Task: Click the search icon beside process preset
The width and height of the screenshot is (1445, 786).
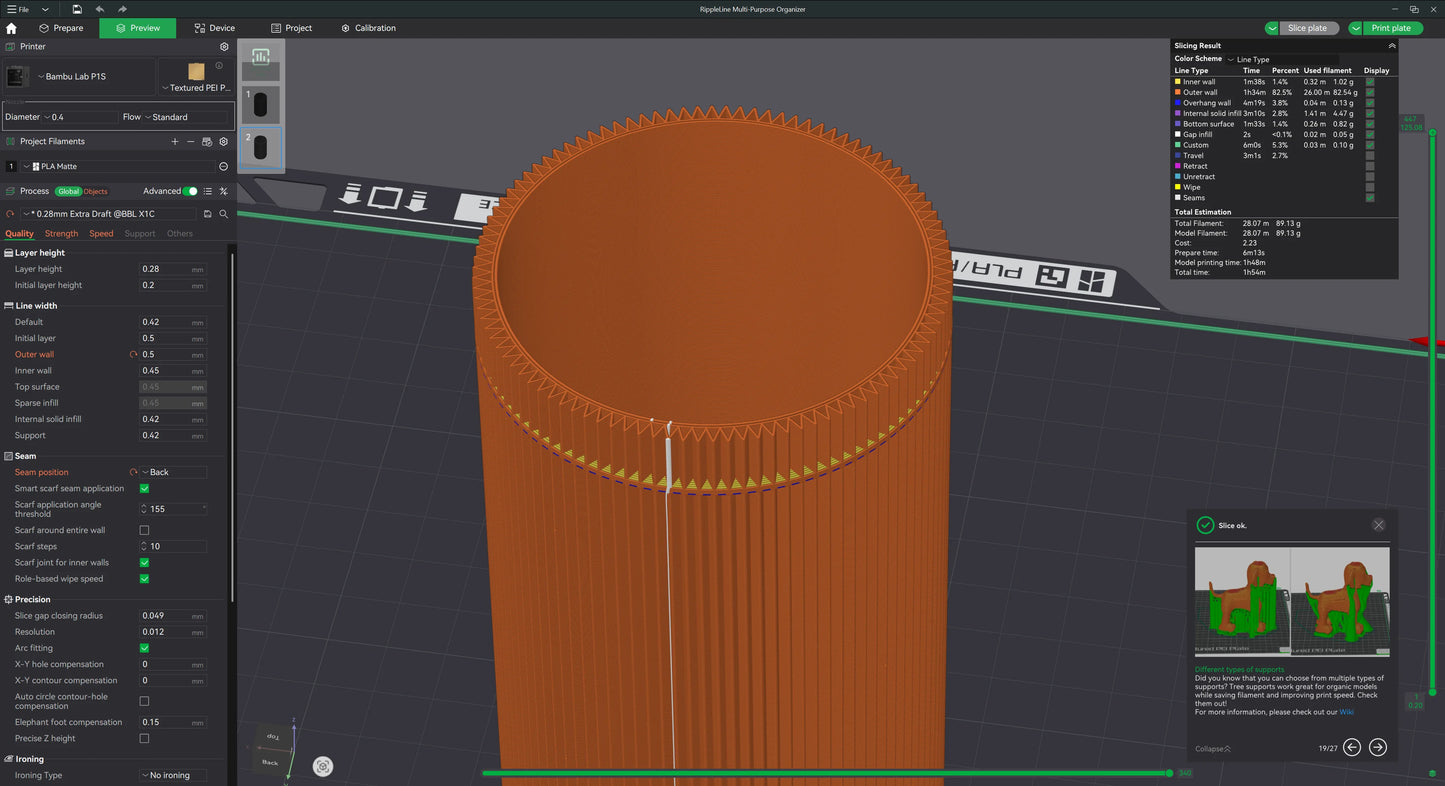Action: pyautogui.click(x=224, y=214)
